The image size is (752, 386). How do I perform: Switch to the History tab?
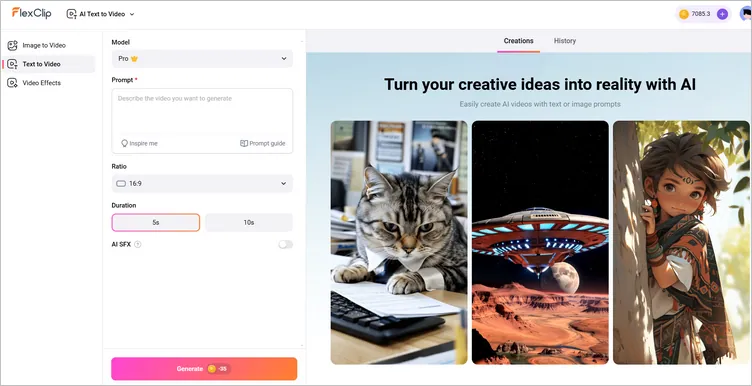(564, 41)
